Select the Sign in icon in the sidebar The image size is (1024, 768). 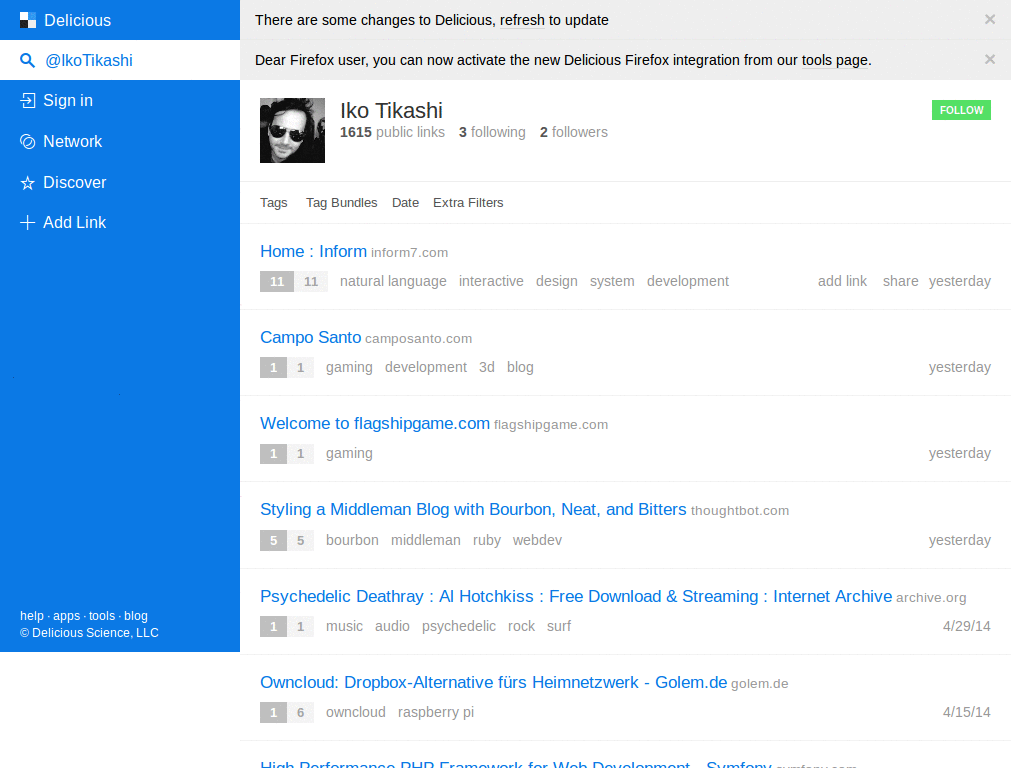click(26, 100)
